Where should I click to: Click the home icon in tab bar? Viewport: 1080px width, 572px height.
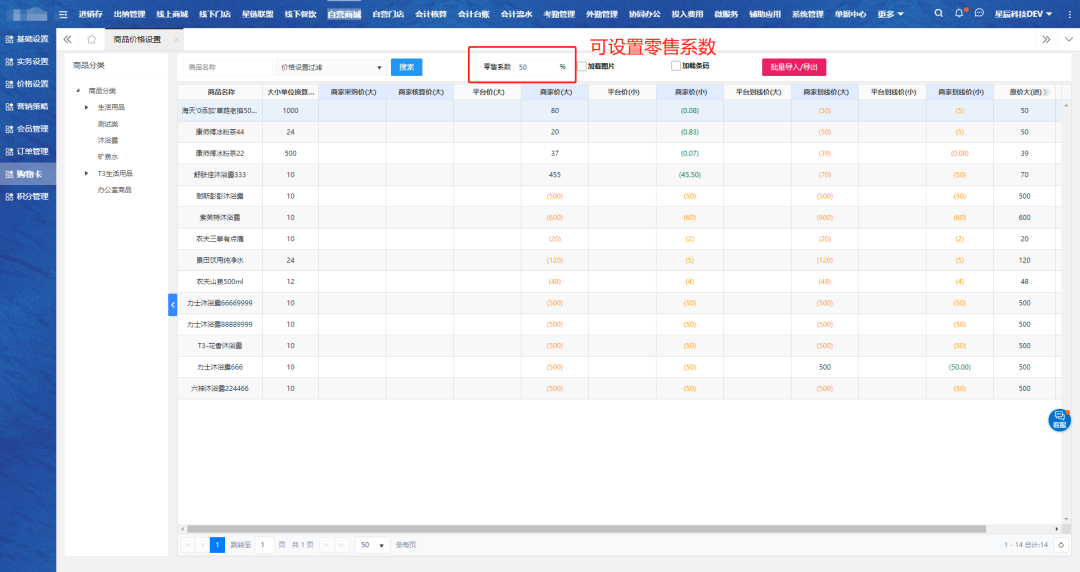coord(91,39)
